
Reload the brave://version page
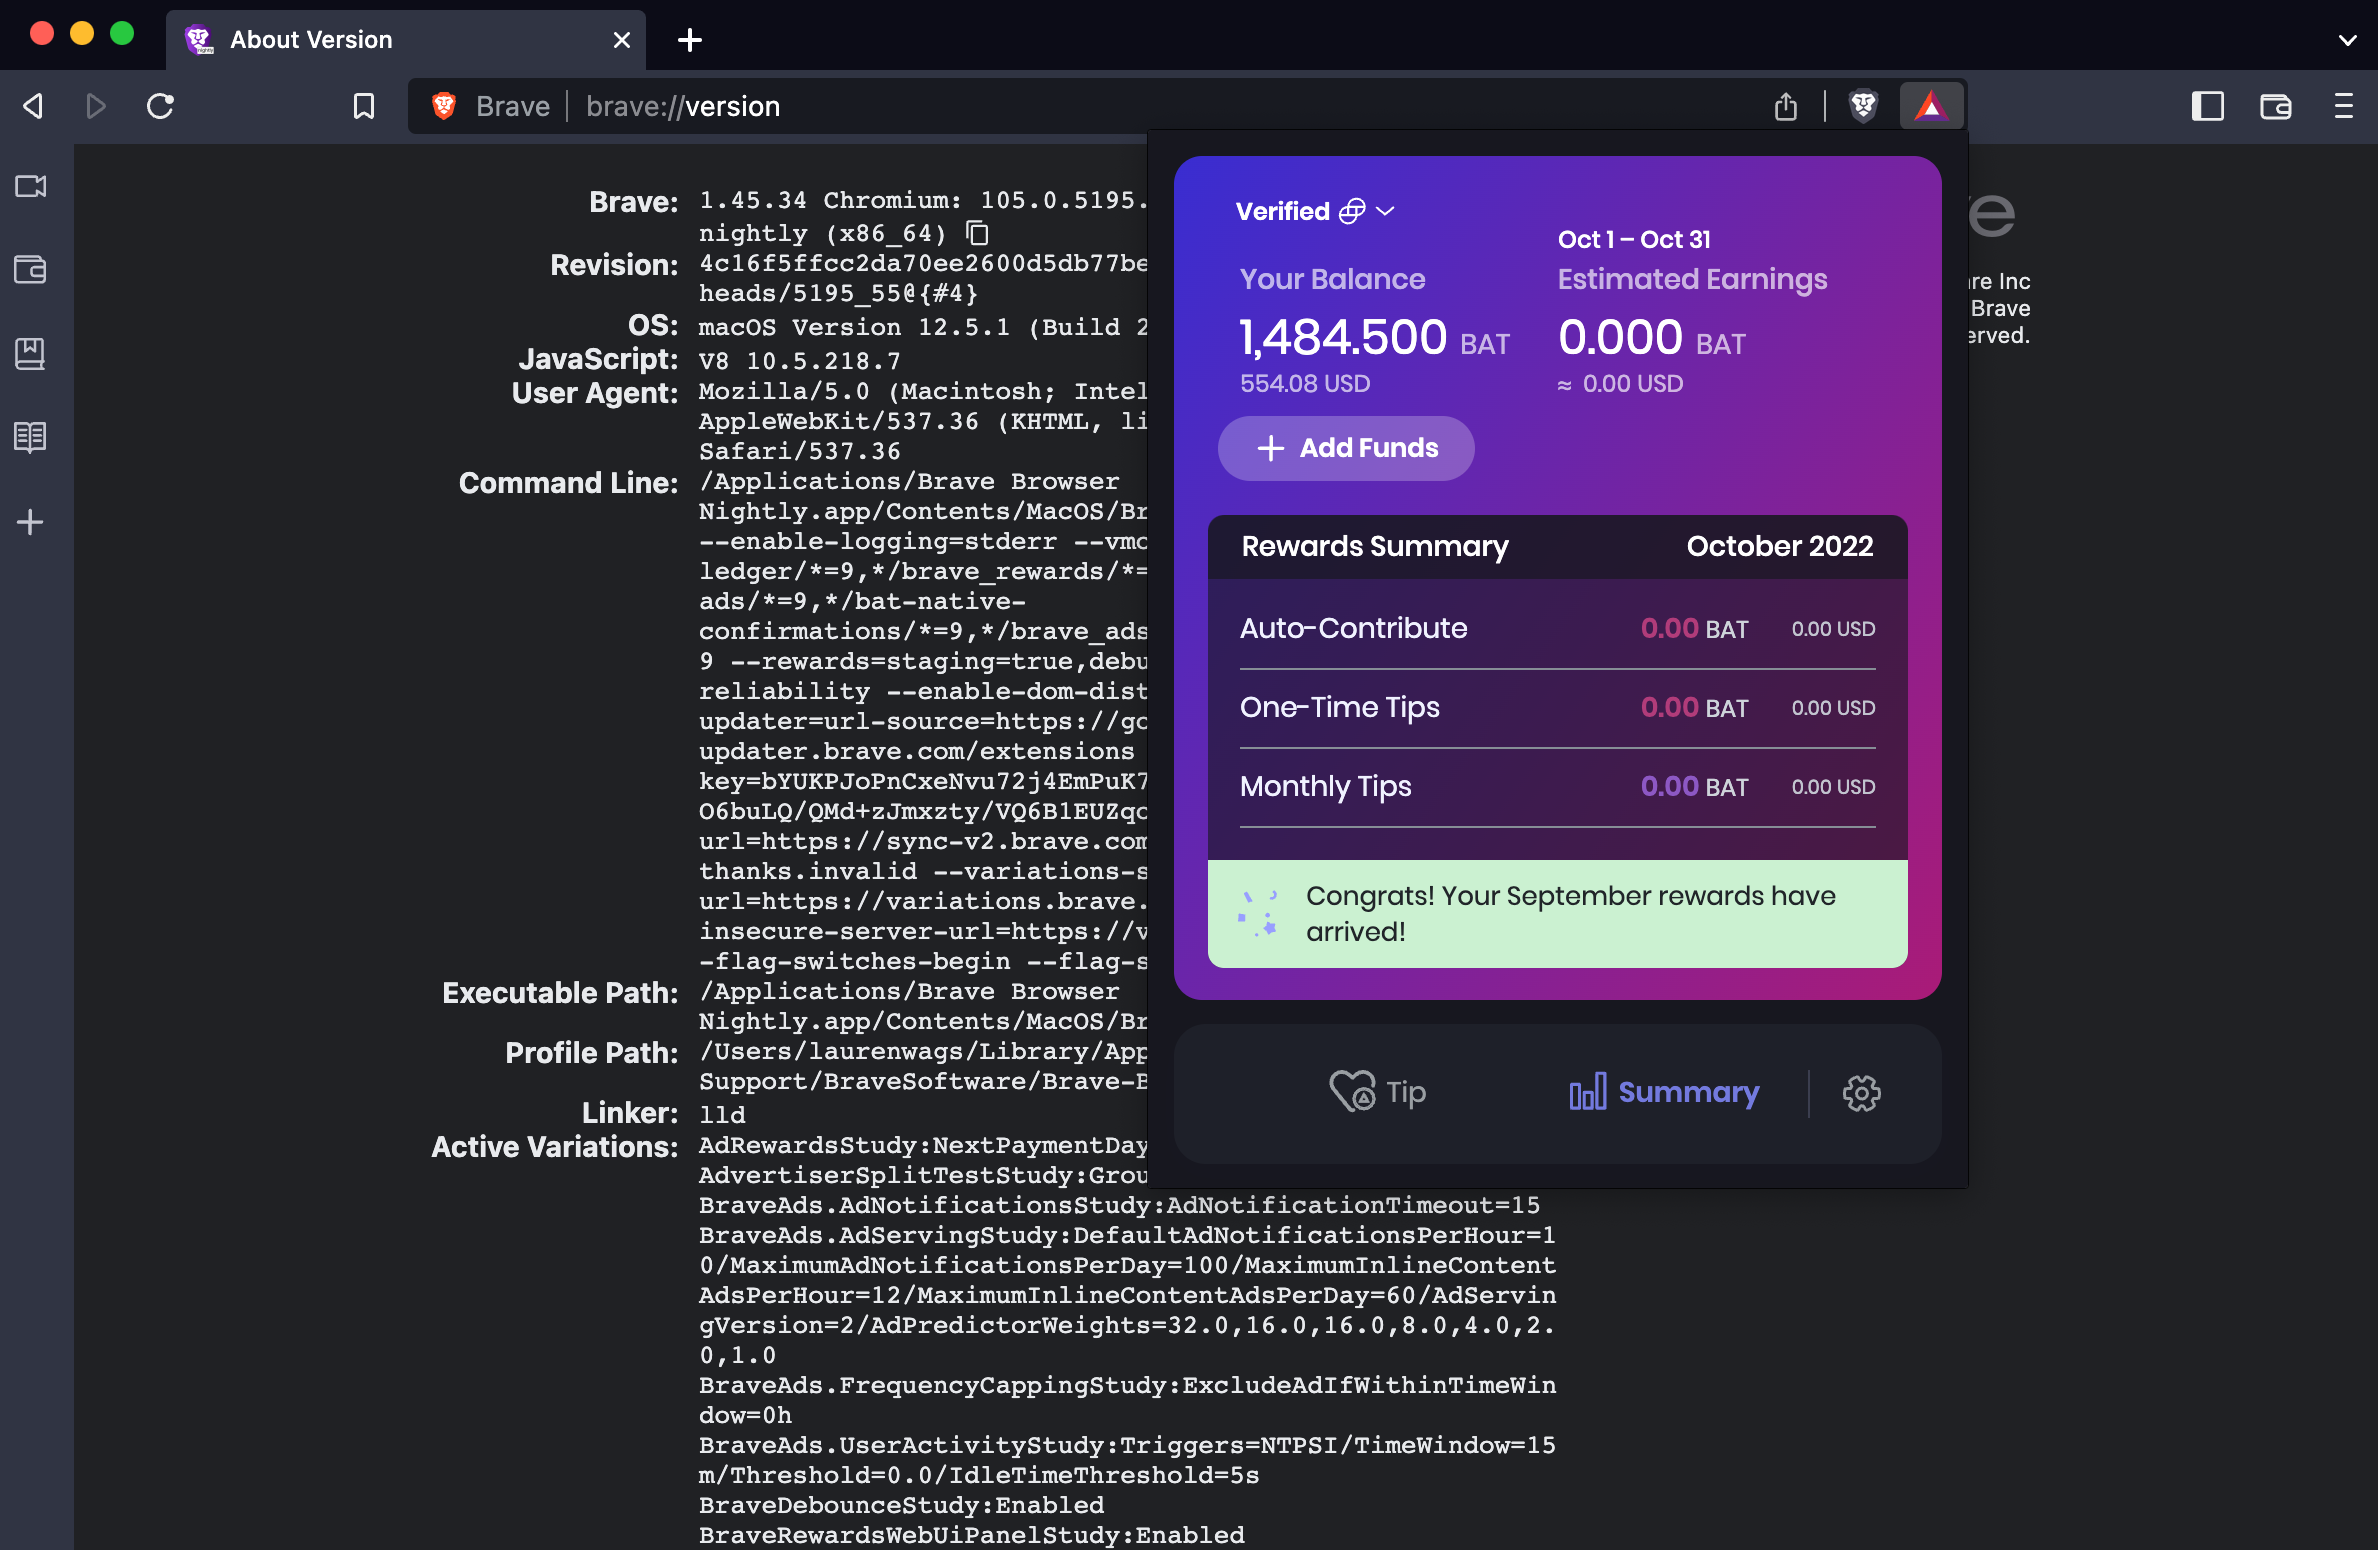click(160, 106)
